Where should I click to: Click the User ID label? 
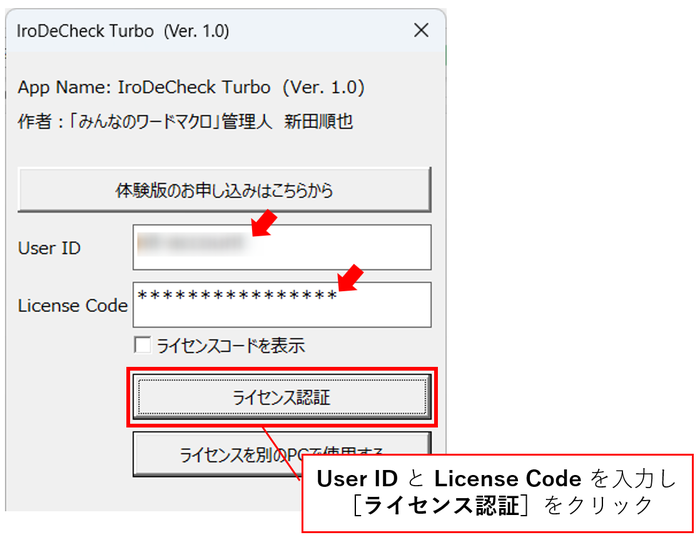pyautogui.click(x=49, y=248)
